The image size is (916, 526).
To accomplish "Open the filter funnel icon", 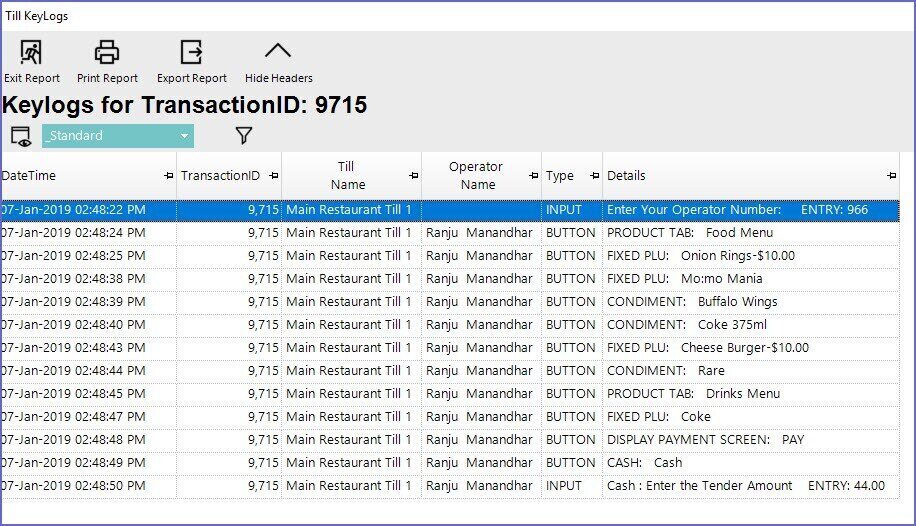I will 243,136.
